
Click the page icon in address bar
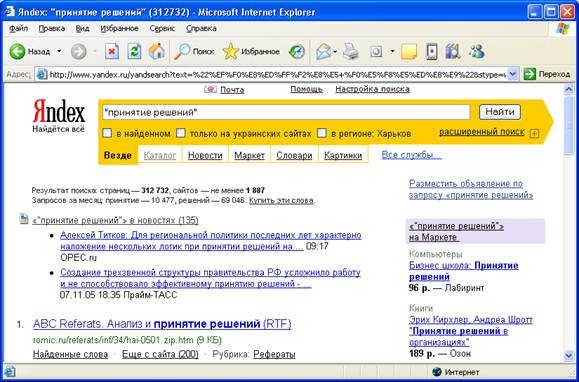(42, 75)
